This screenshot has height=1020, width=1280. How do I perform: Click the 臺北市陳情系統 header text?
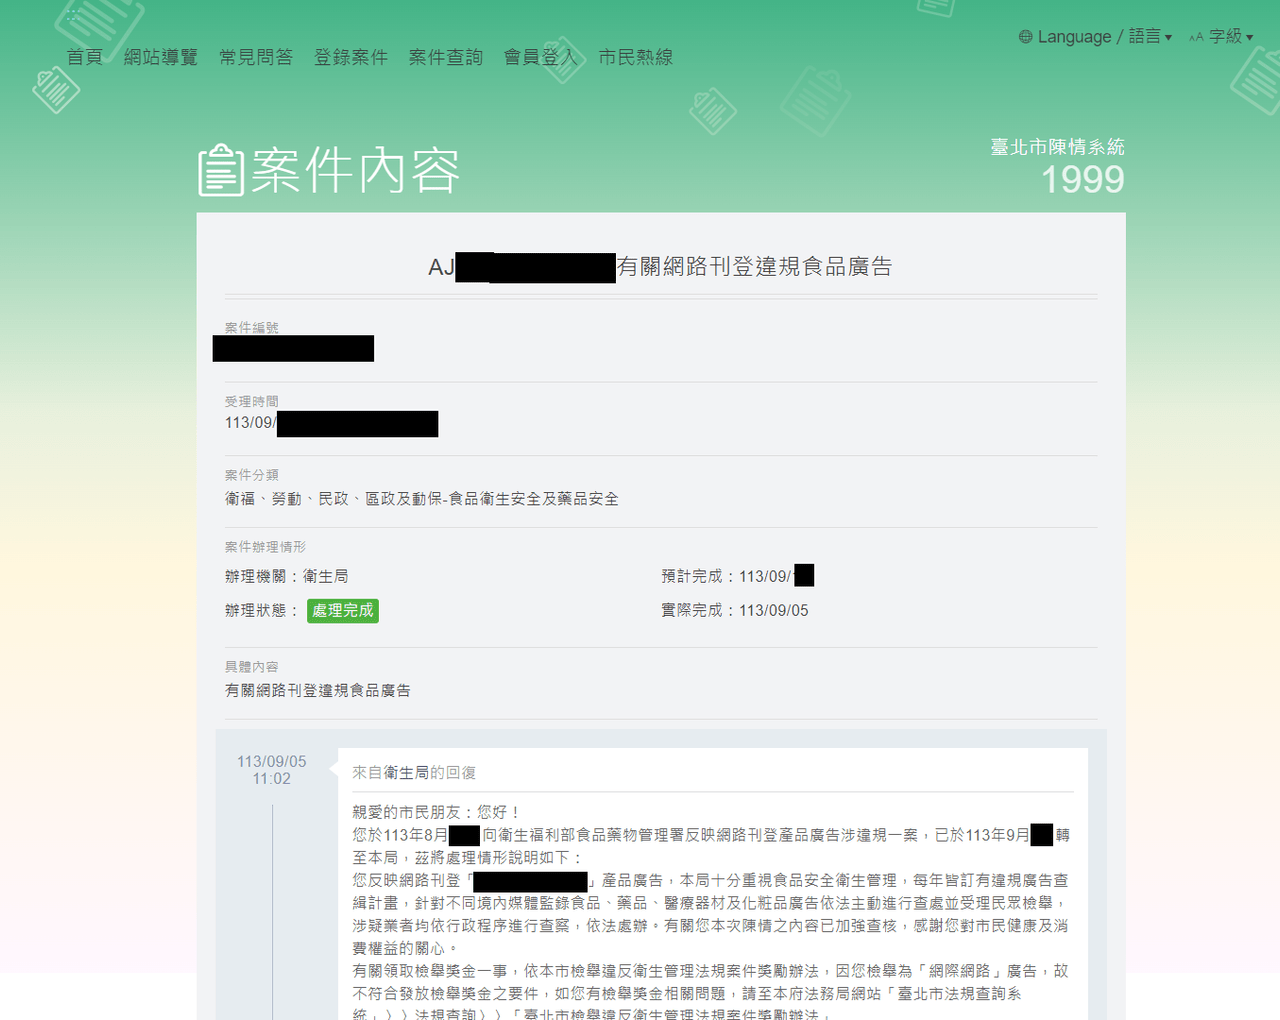click(1056, 146)
